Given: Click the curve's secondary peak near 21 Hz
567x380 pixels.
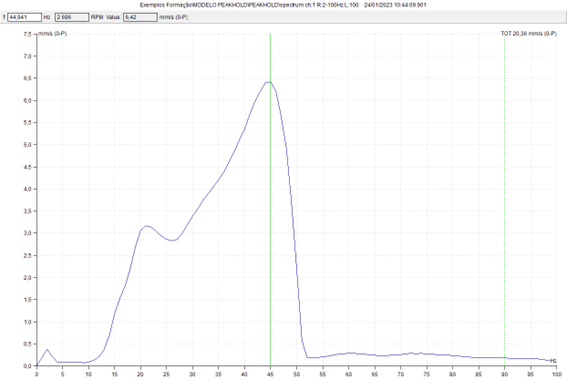Looking at the screenshot, I should [x=147, y=226].
